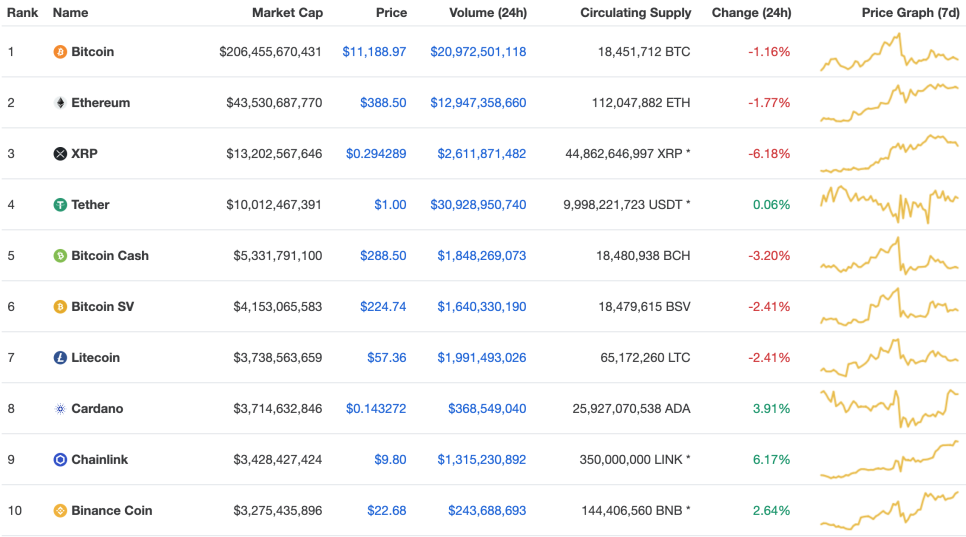Select circulating supply 65,172,260 LTC

point(645,358)
